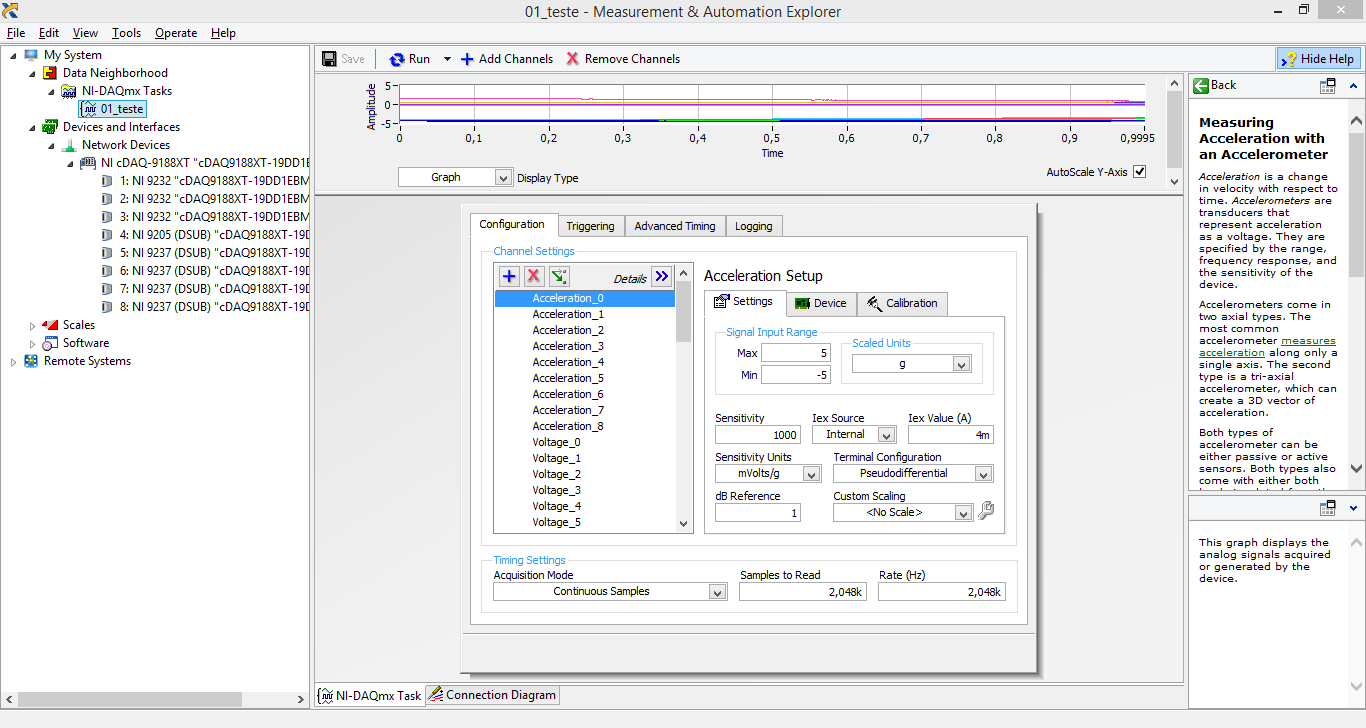Expand the Scales tree node
Screen dimensions: 1366x728
pyautogui.click(x=32, y=326)
